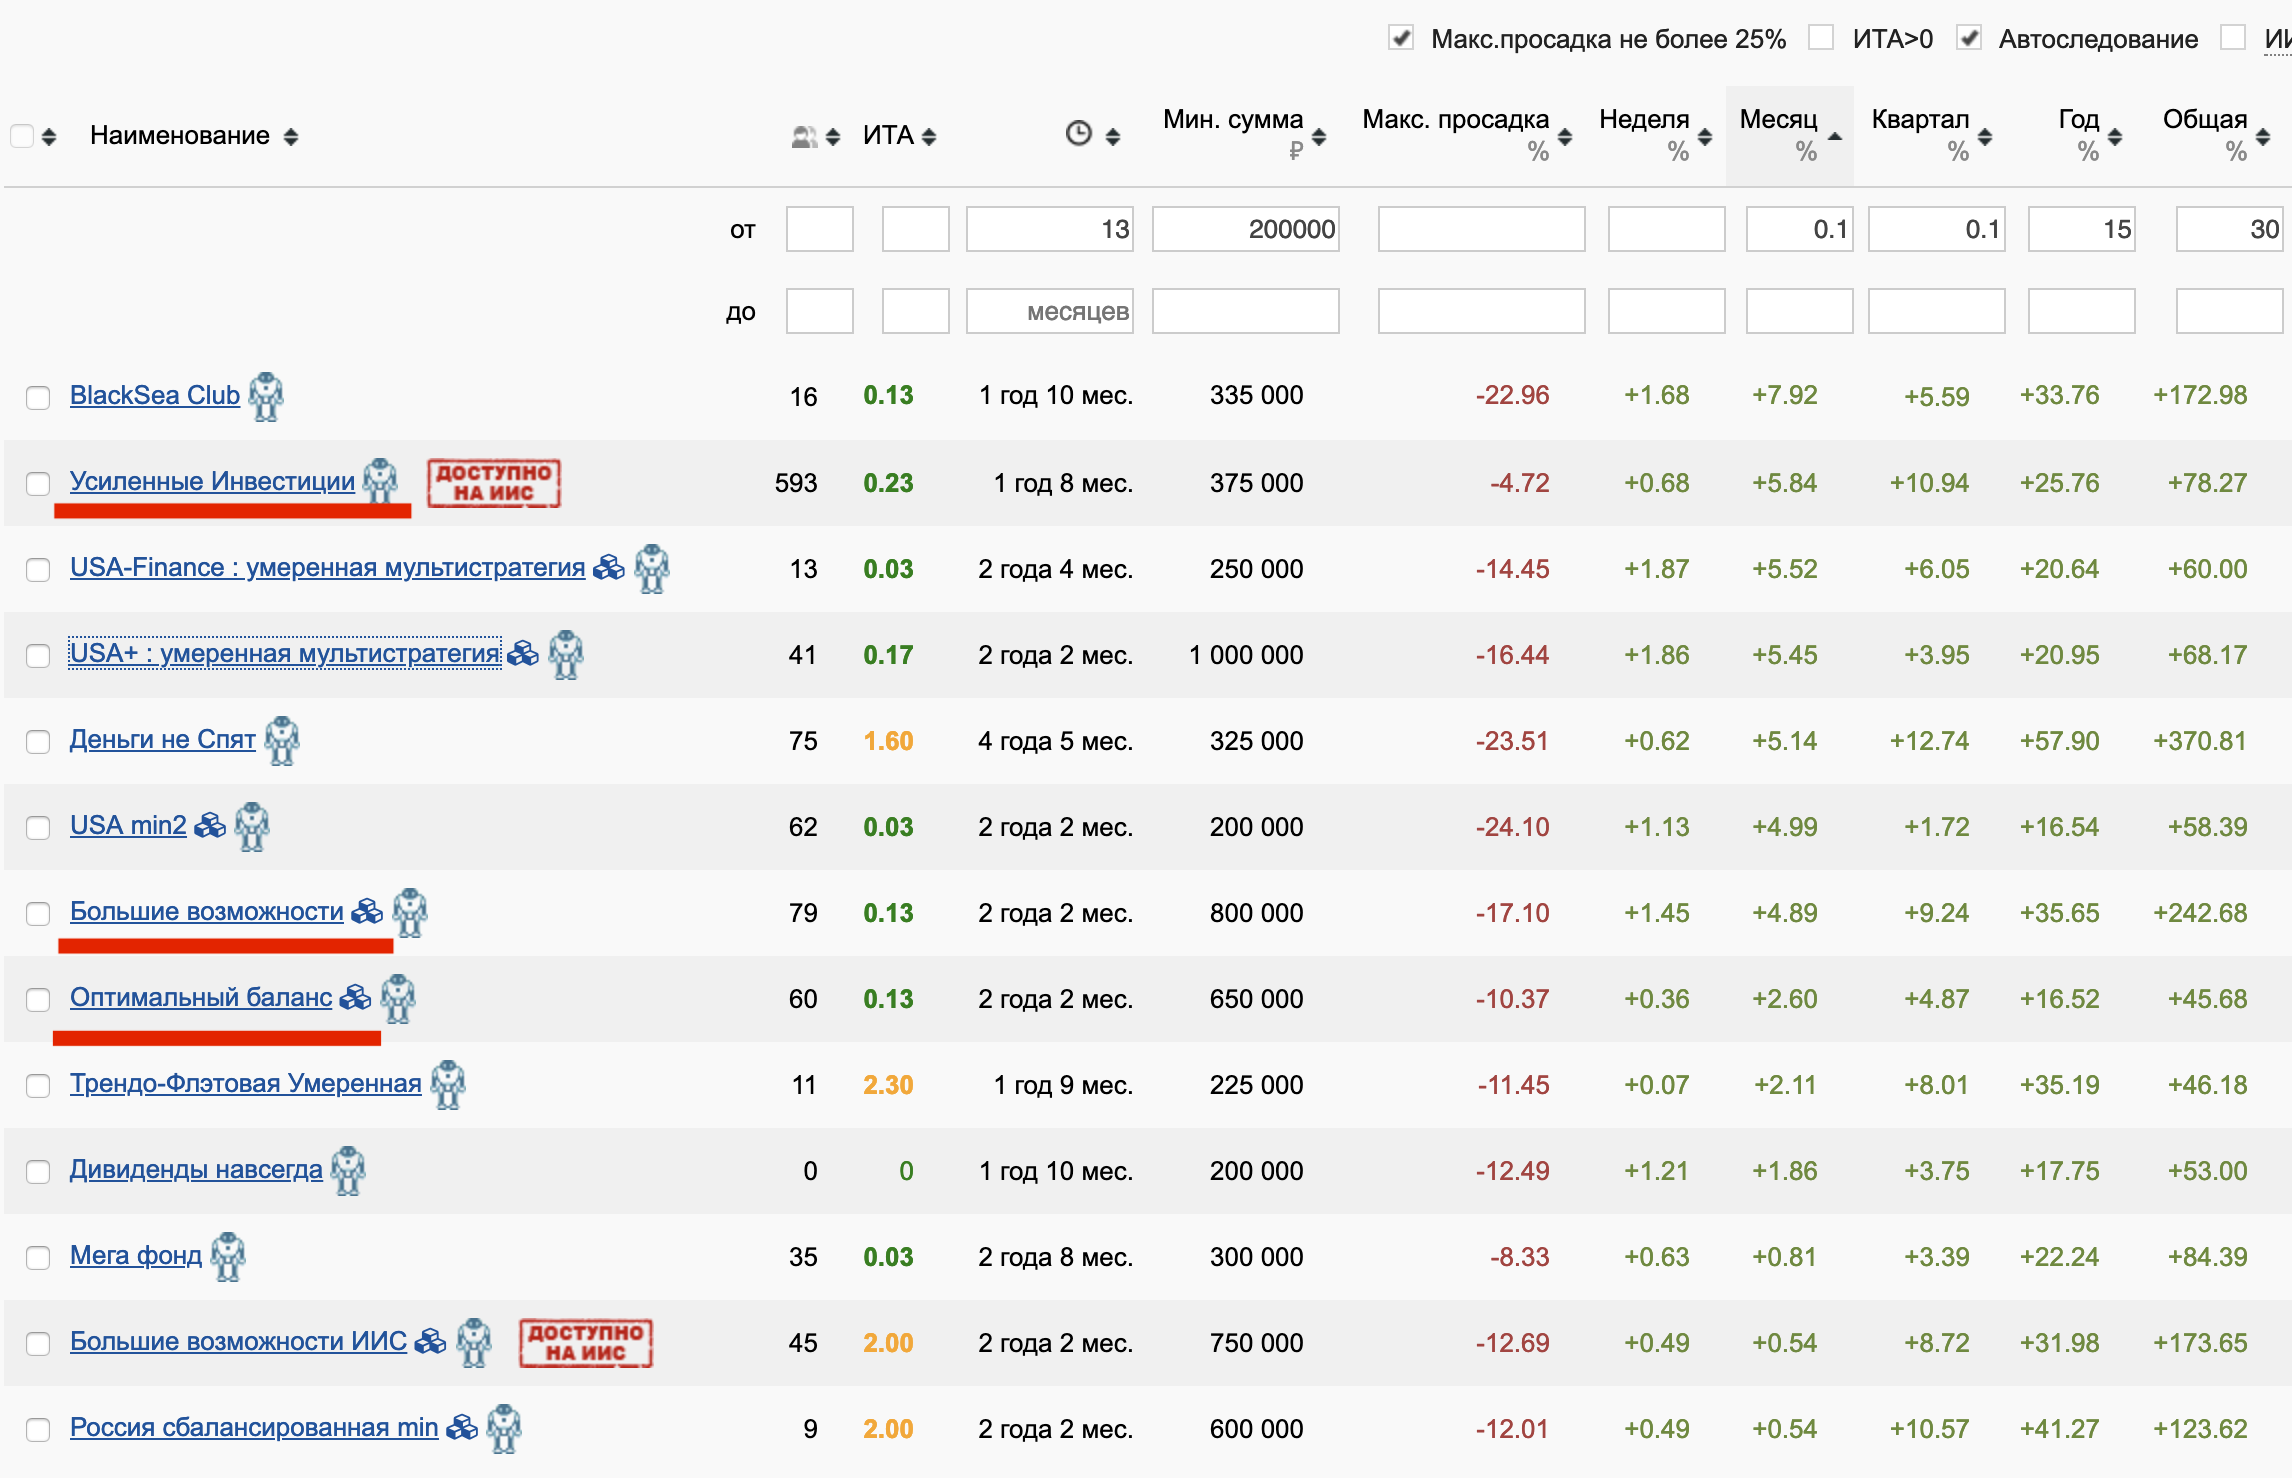The height and width of the screenshot is (1478, 2292).
Task: Uncheck Макс.просадка не более 25% filter
Action: 1402,39
